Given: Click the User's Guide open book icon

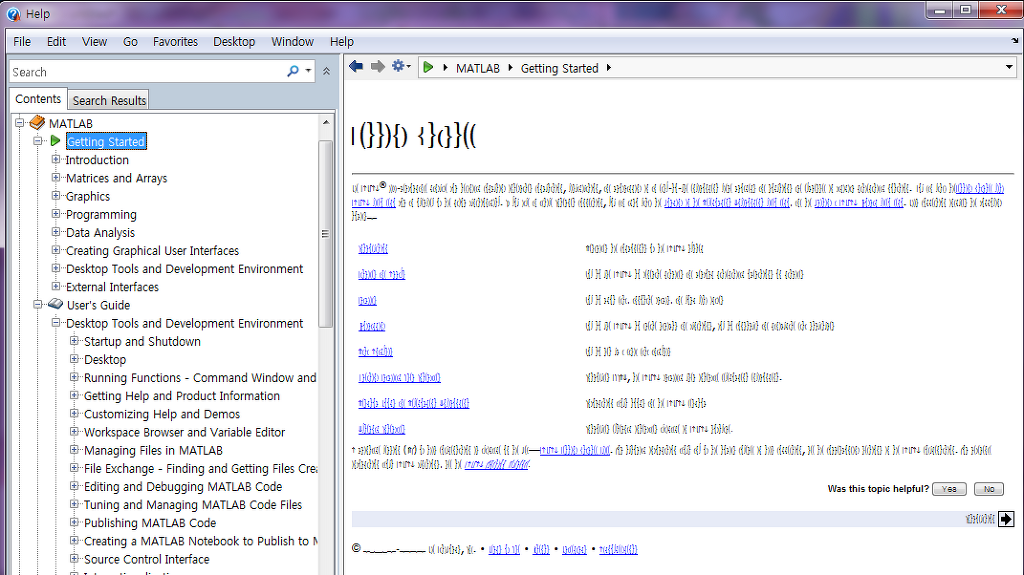Looking at the screenshot, I should pyautogui.click(x=56, y=304).
